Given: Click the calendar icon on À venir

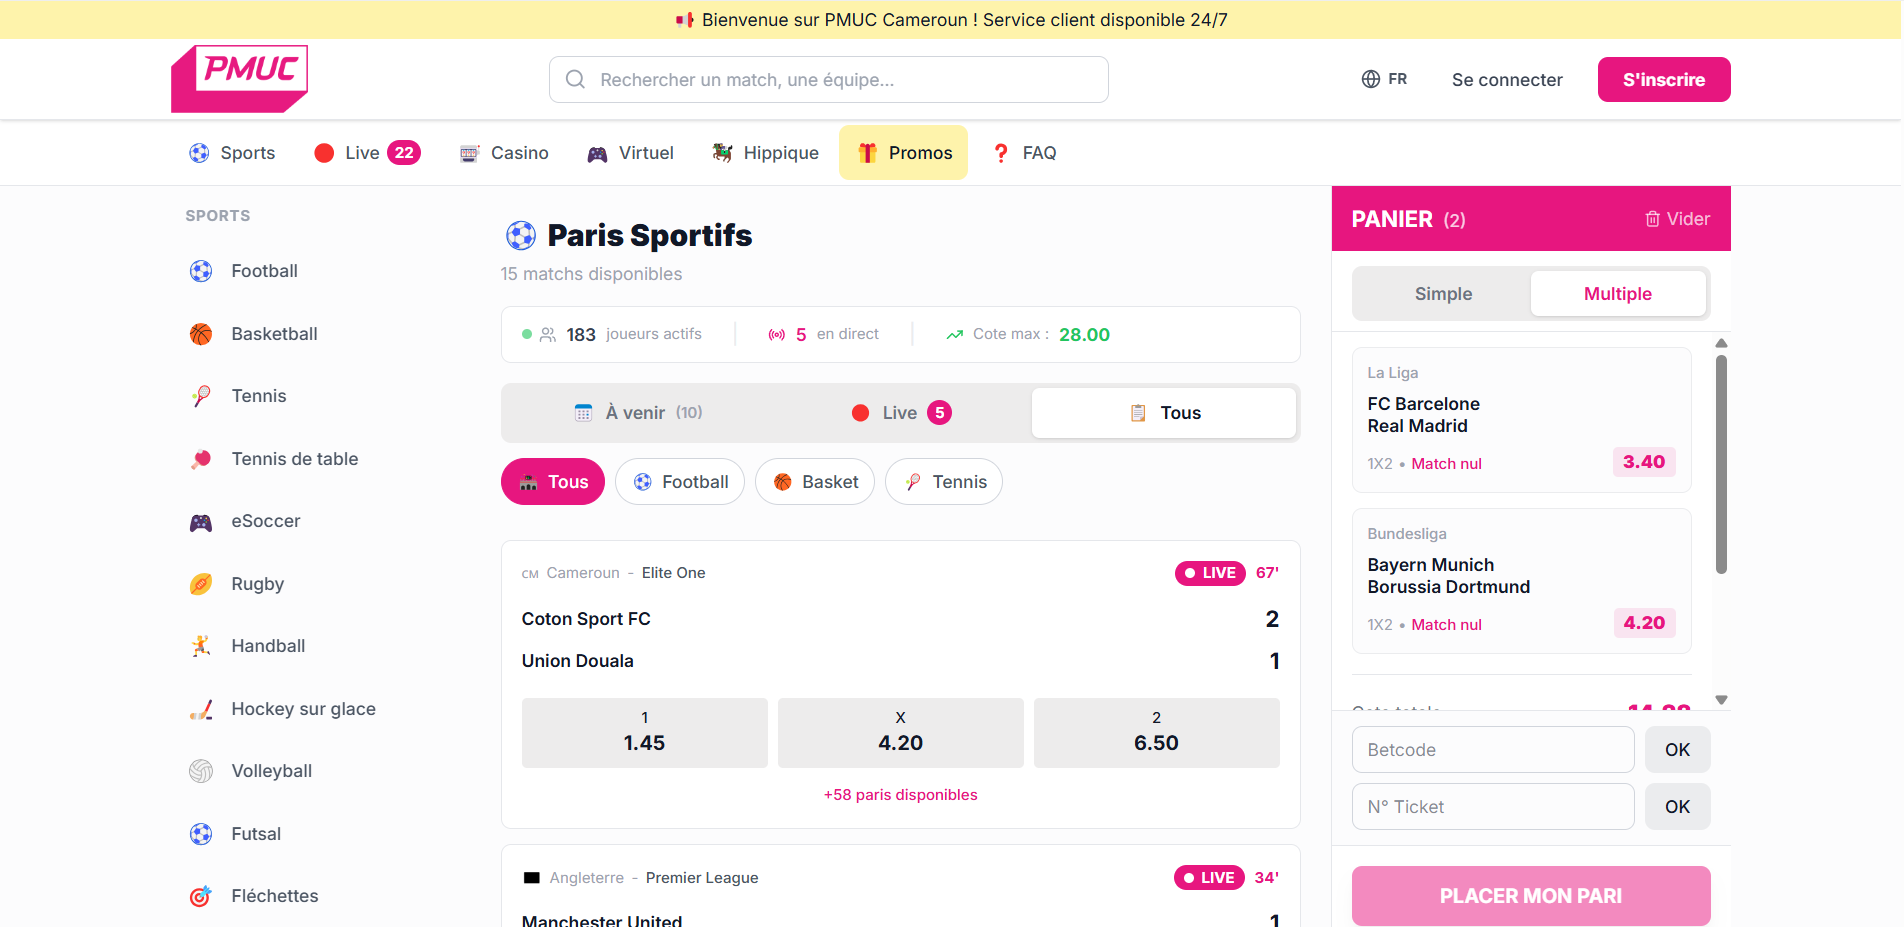Looking at the screenshot, I should tap(584, 413).
